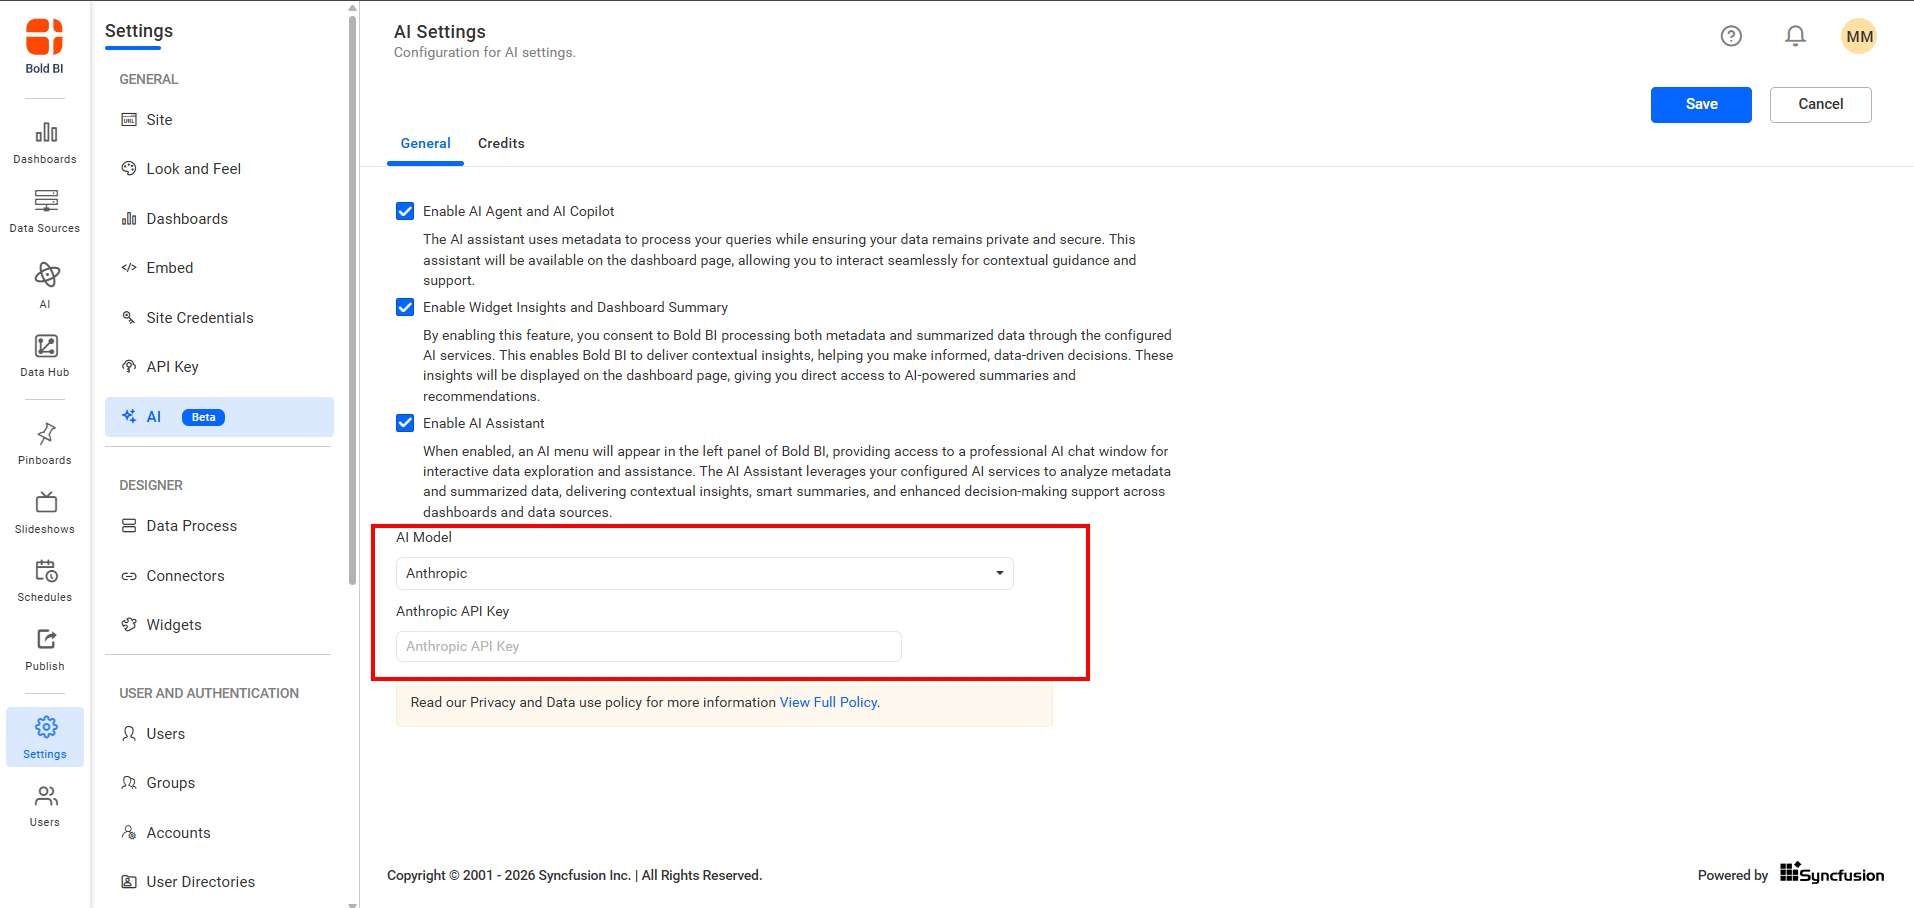The height and width of the screenshot is (908, 1914).
Task: Click the Syncfusion logo in footer
Action: click(x=1832, y=874)
